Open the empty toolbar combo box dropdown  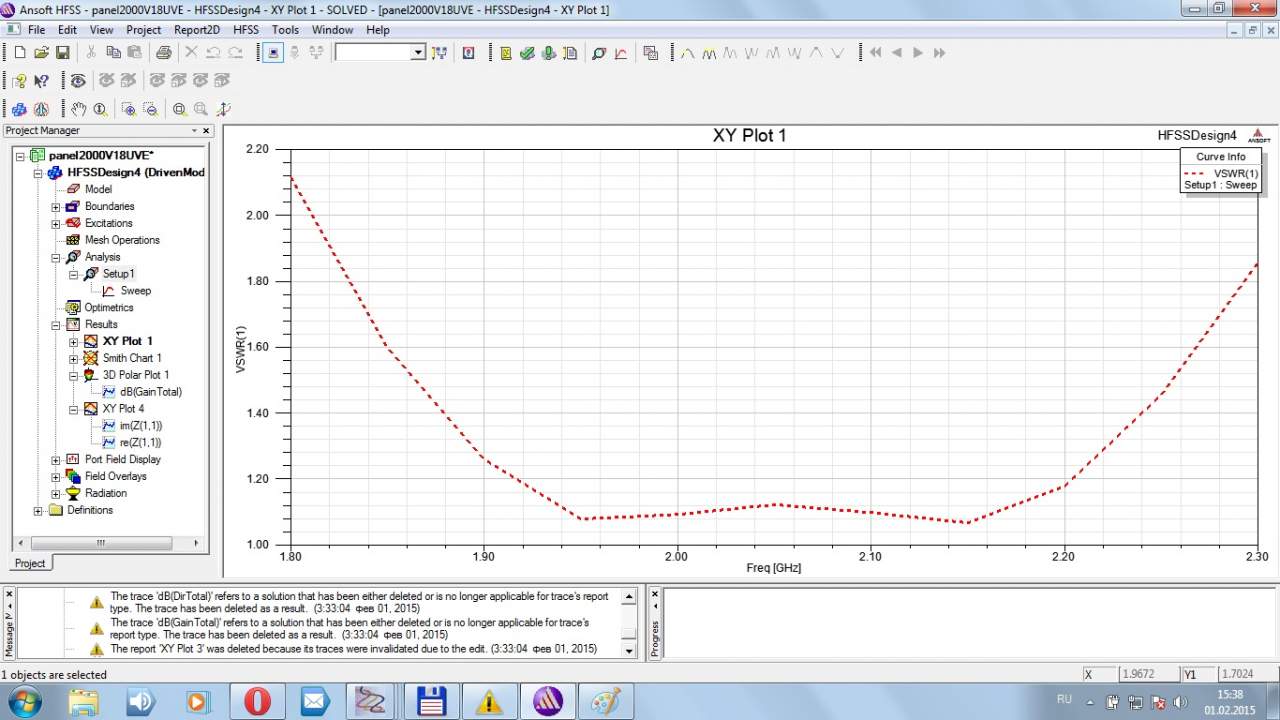[418, 53]
